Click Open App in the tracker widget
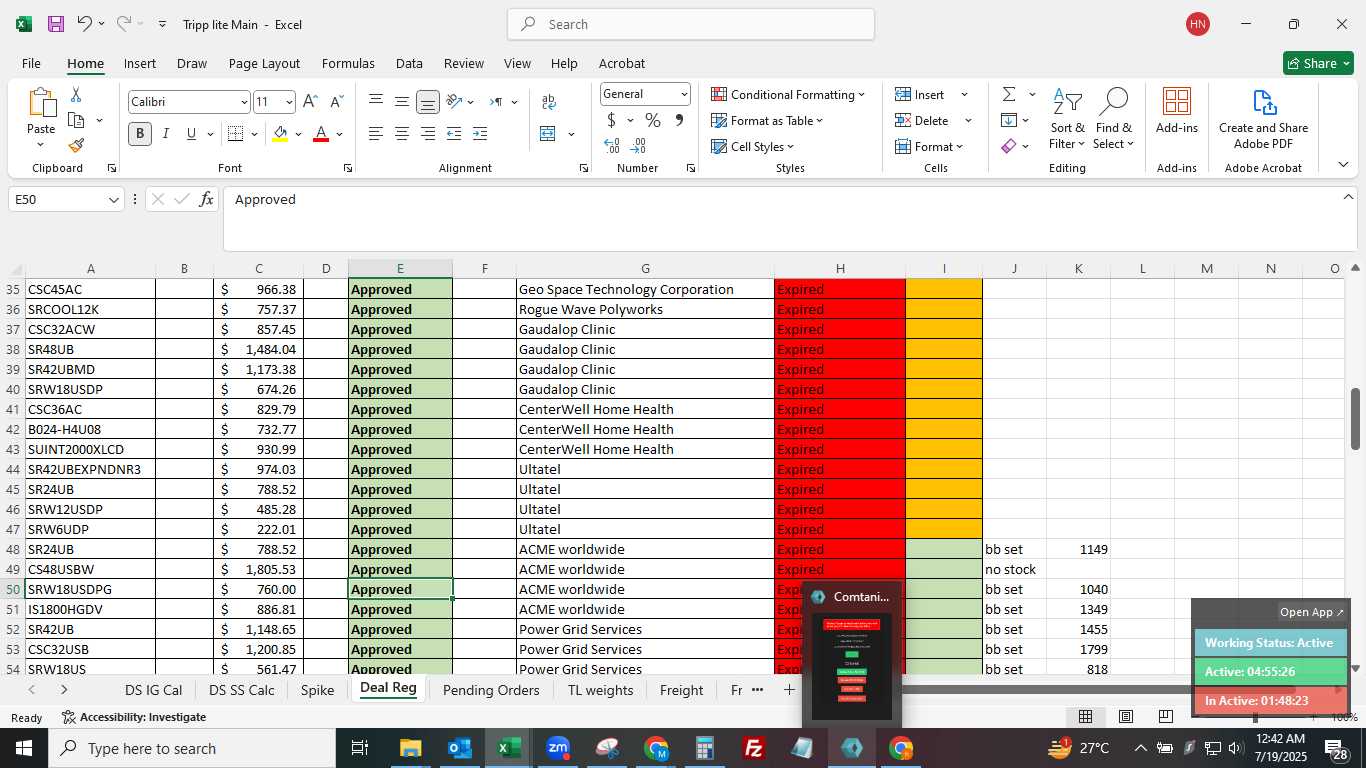The width and height of the screenshot is (1366, 768). click(1312, 612)
